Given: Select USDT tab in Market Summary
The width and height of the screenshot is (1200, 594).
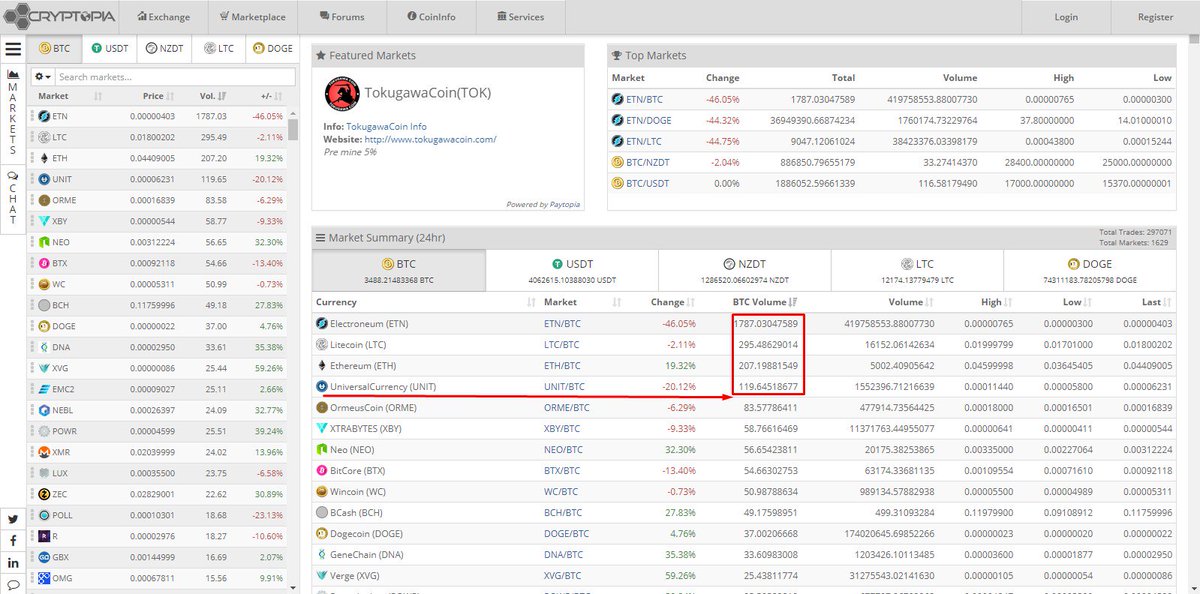Looking at the screenshot, I should pos(572,270).
